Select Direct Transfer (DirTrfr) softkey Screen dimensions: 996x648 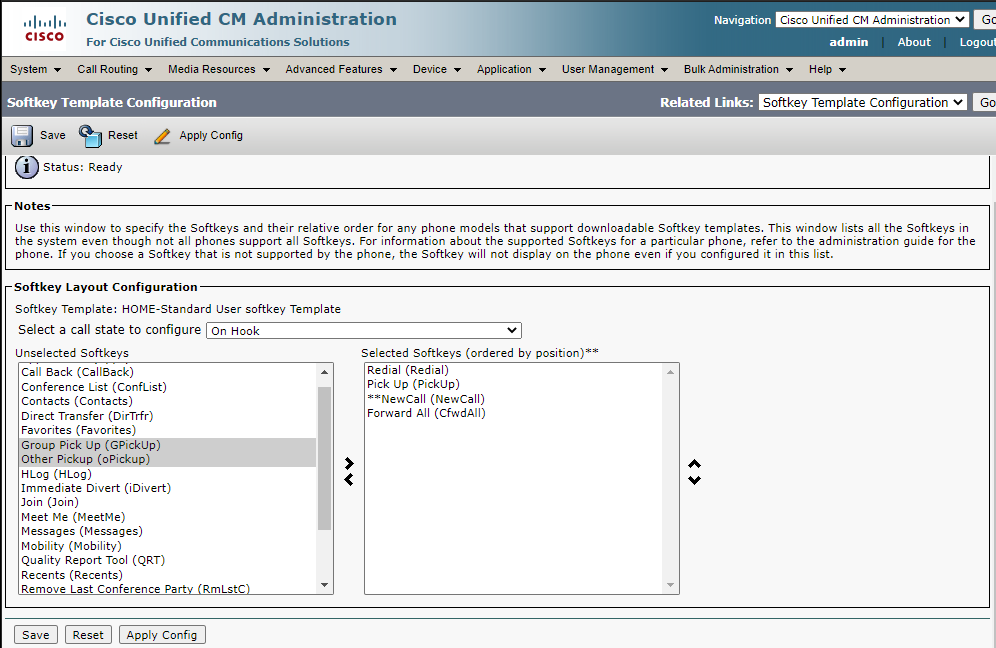tap(168, 416)
